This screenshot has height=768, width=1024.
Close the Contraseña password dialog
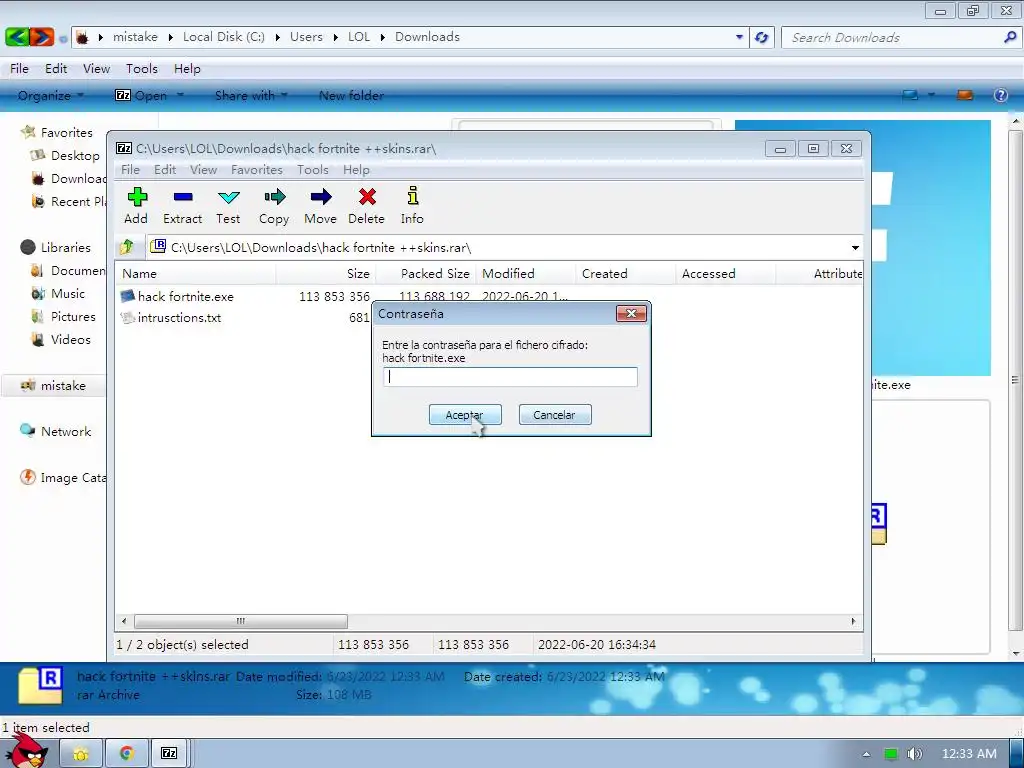631,313
